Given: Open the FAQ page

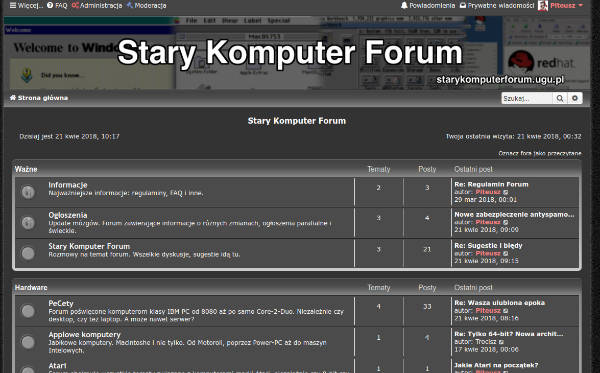Looking at the screenshot, I should [x=57, y=5].
